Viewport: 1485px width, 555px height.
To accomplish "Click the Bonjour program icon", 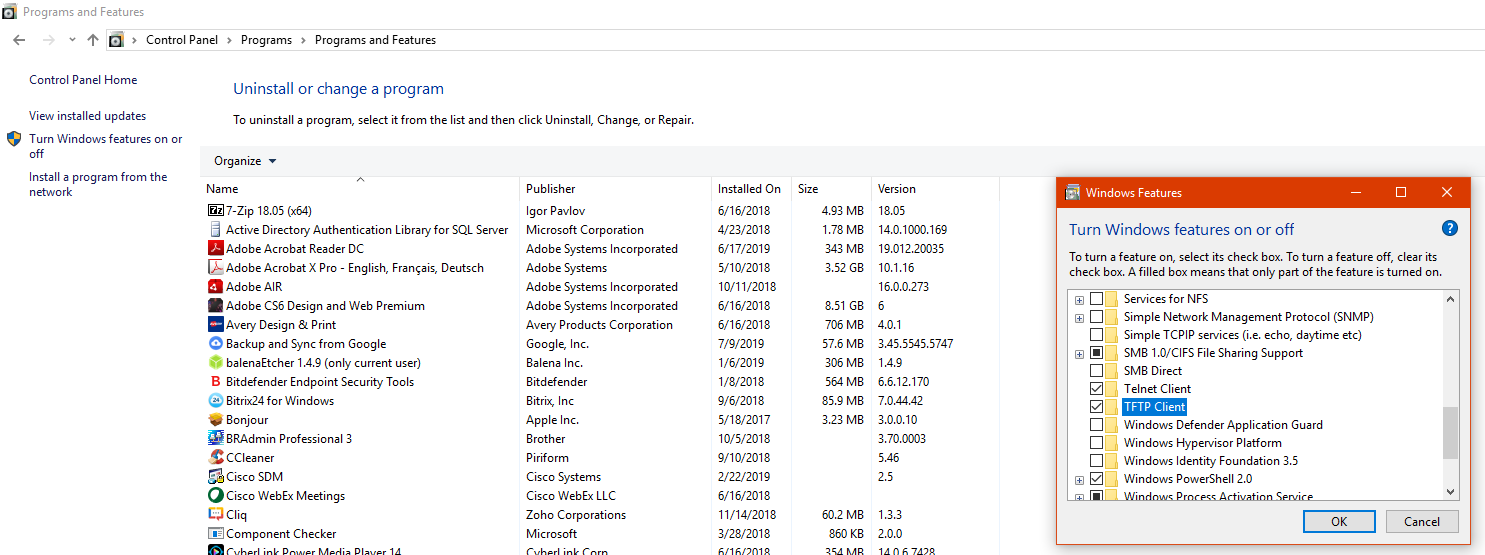I will pos(215,420).
